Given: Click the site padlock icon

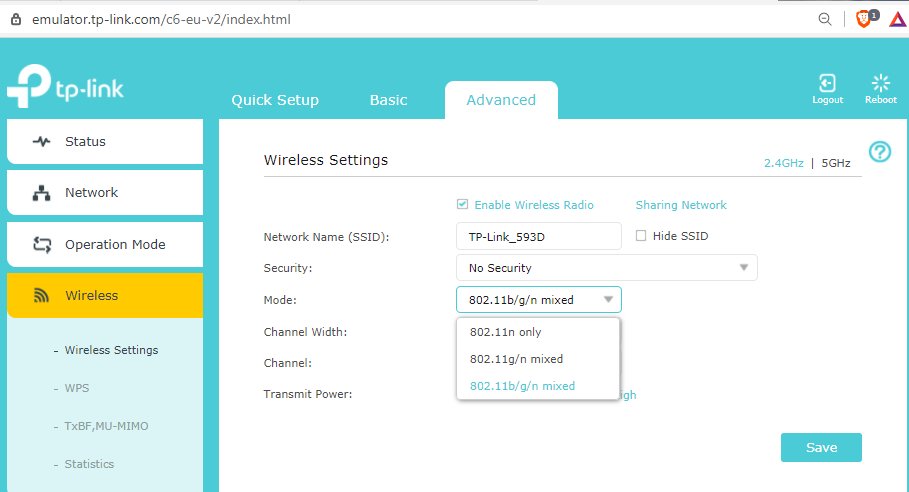Looking at the screenshot, I should click(x=15, y=19).
